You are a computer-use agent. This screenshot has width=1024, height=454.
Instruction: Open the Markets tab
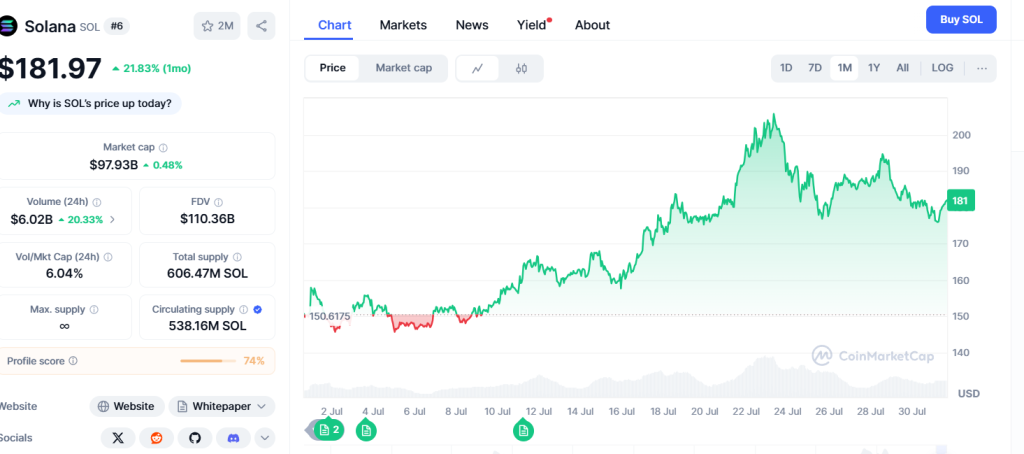[403, 25]
